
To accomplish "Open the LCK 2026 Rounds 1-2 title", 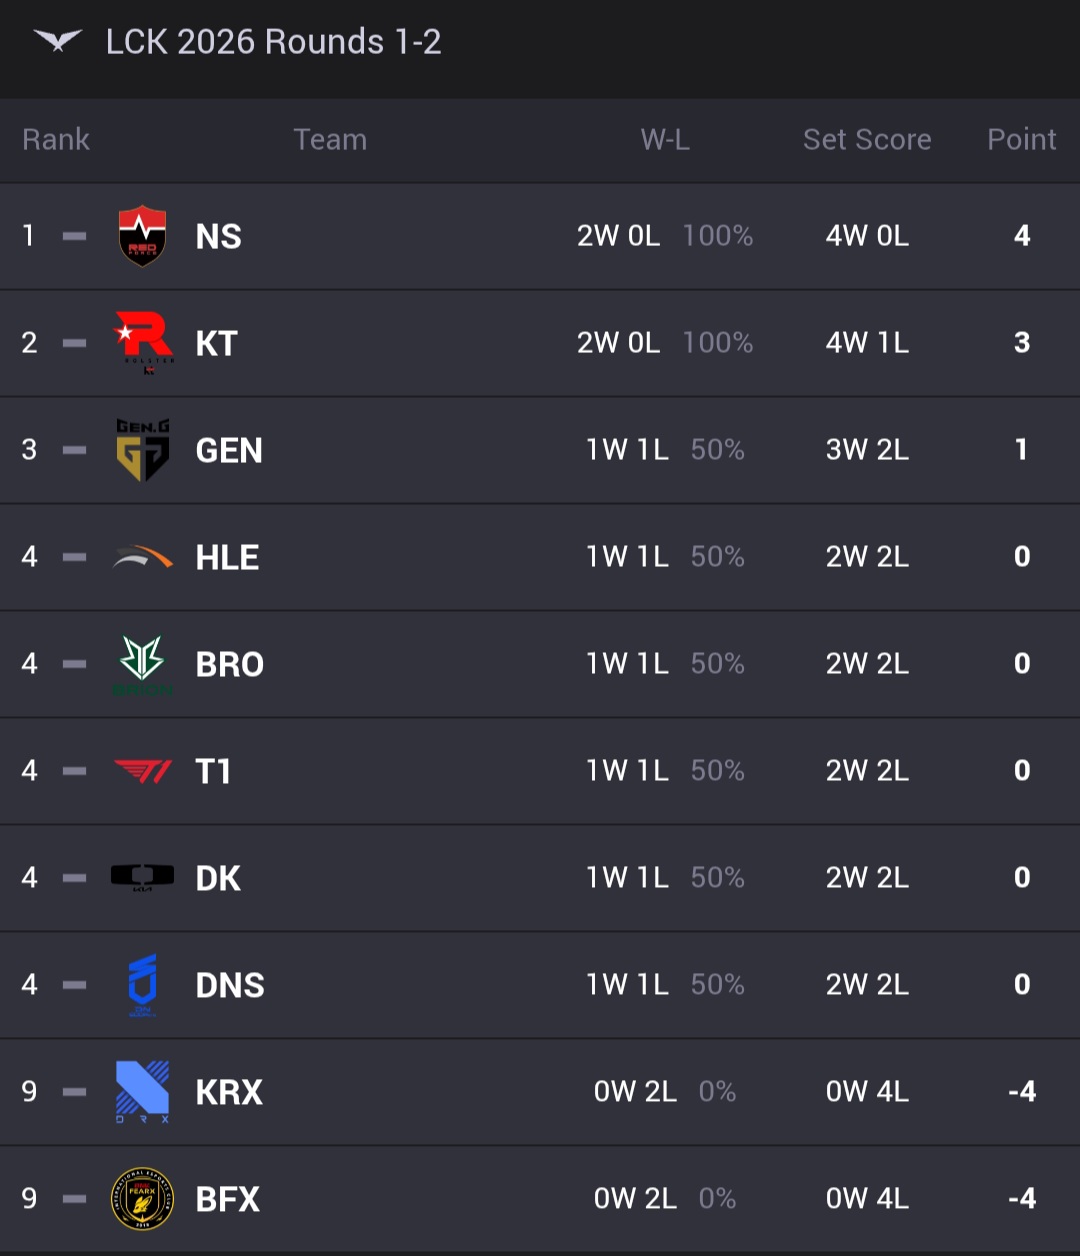I will tap(273, 42).
